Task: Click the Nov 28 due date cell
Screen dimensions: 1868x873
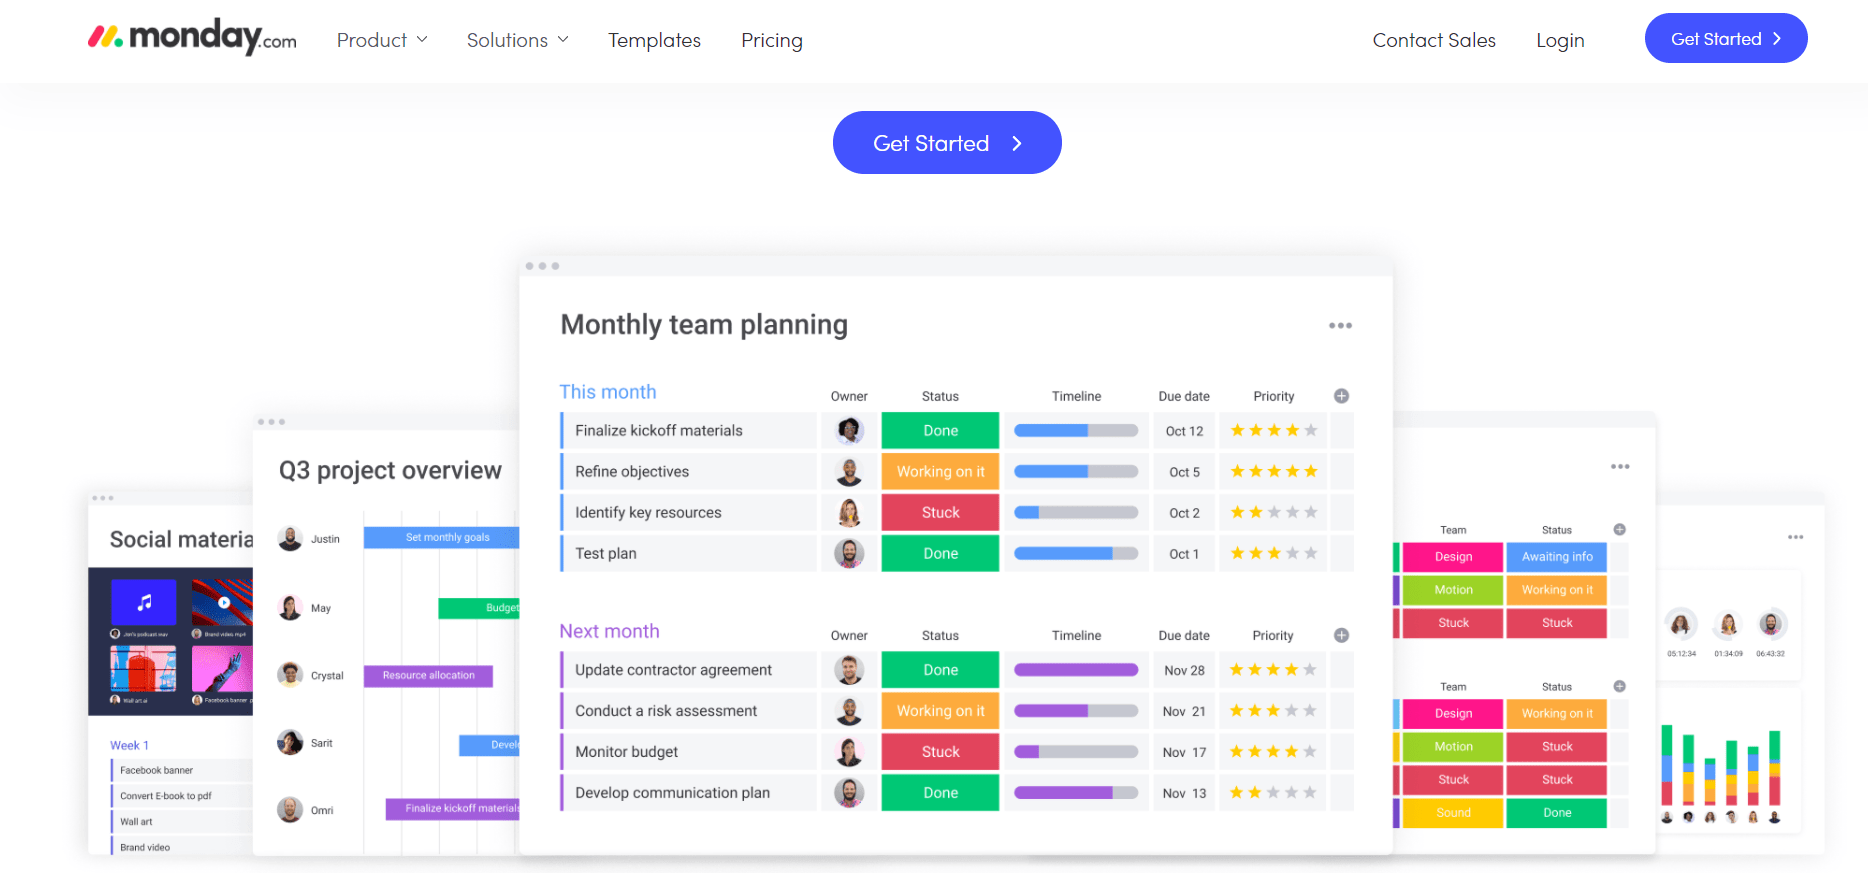Action: pyautogui.click(x=1184, y=670)
